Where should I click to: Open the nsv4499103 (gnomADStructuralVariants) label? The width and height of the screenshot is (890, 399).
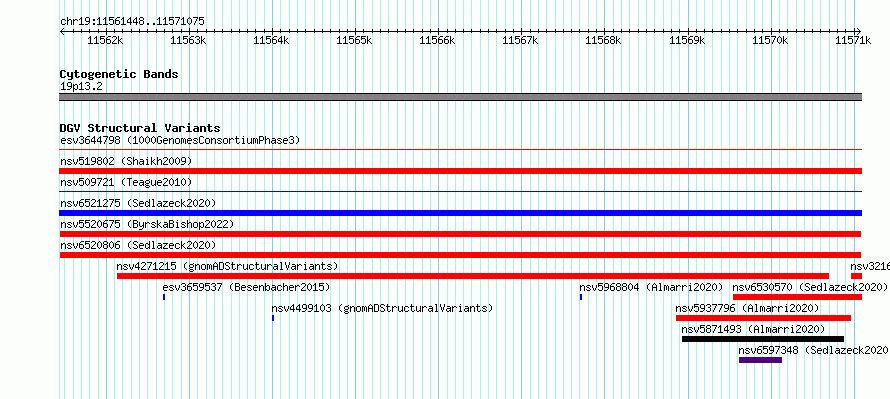click(382, 308)
